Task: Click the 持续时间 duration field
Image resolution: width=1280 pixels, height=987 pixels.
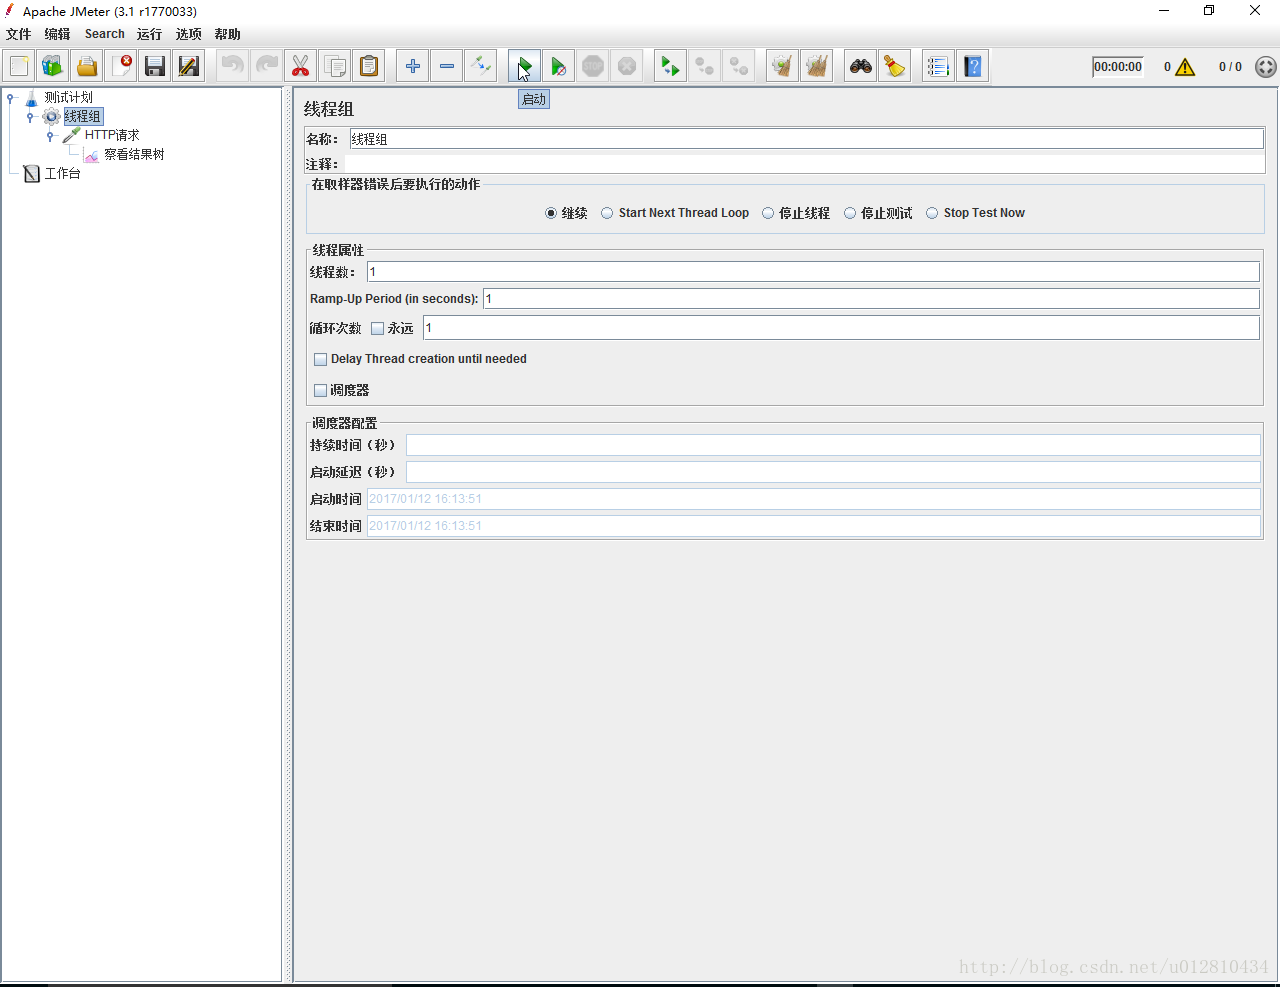Action: [x=833, y=445]
